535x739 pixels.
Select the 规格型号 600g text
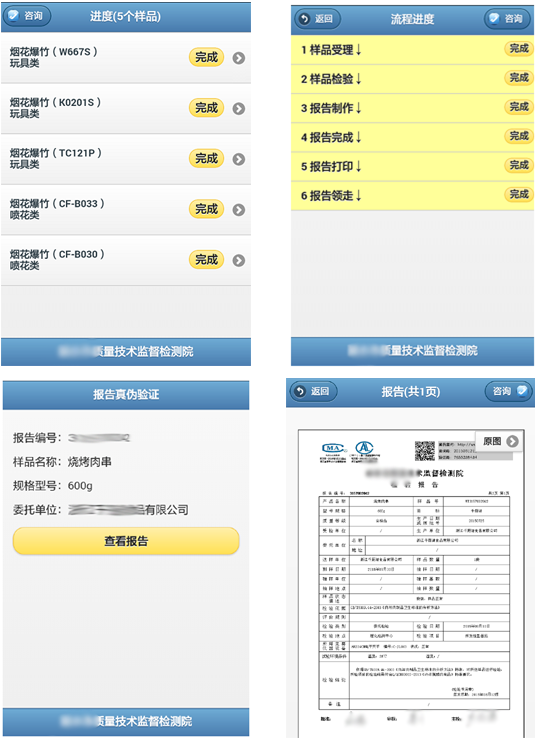[53, 486]
